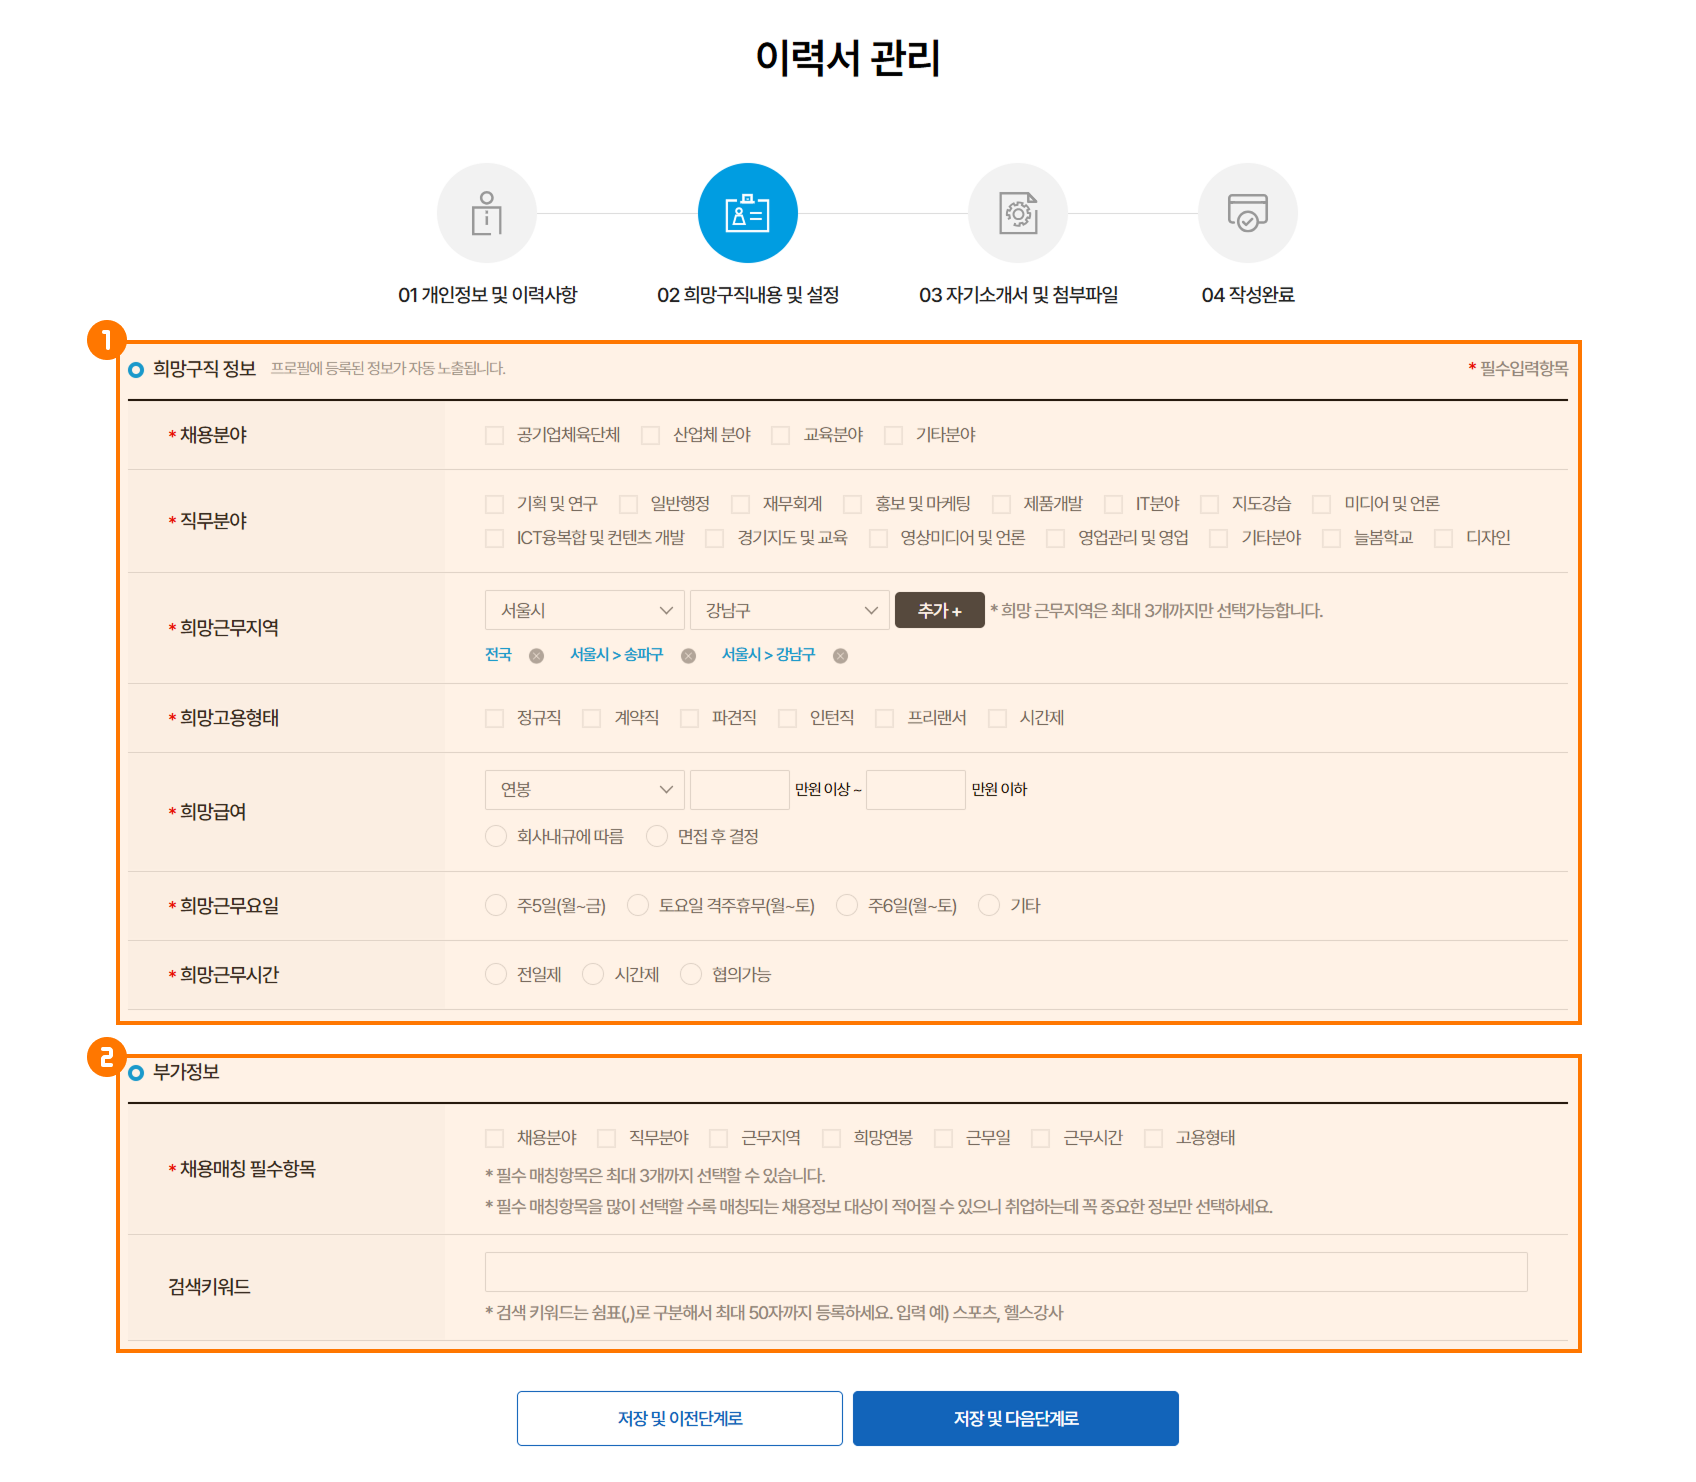The image size is (1696, 1482).
Task: Remove the 서울시 > 강남구 region tag
Action: (840, 656)
